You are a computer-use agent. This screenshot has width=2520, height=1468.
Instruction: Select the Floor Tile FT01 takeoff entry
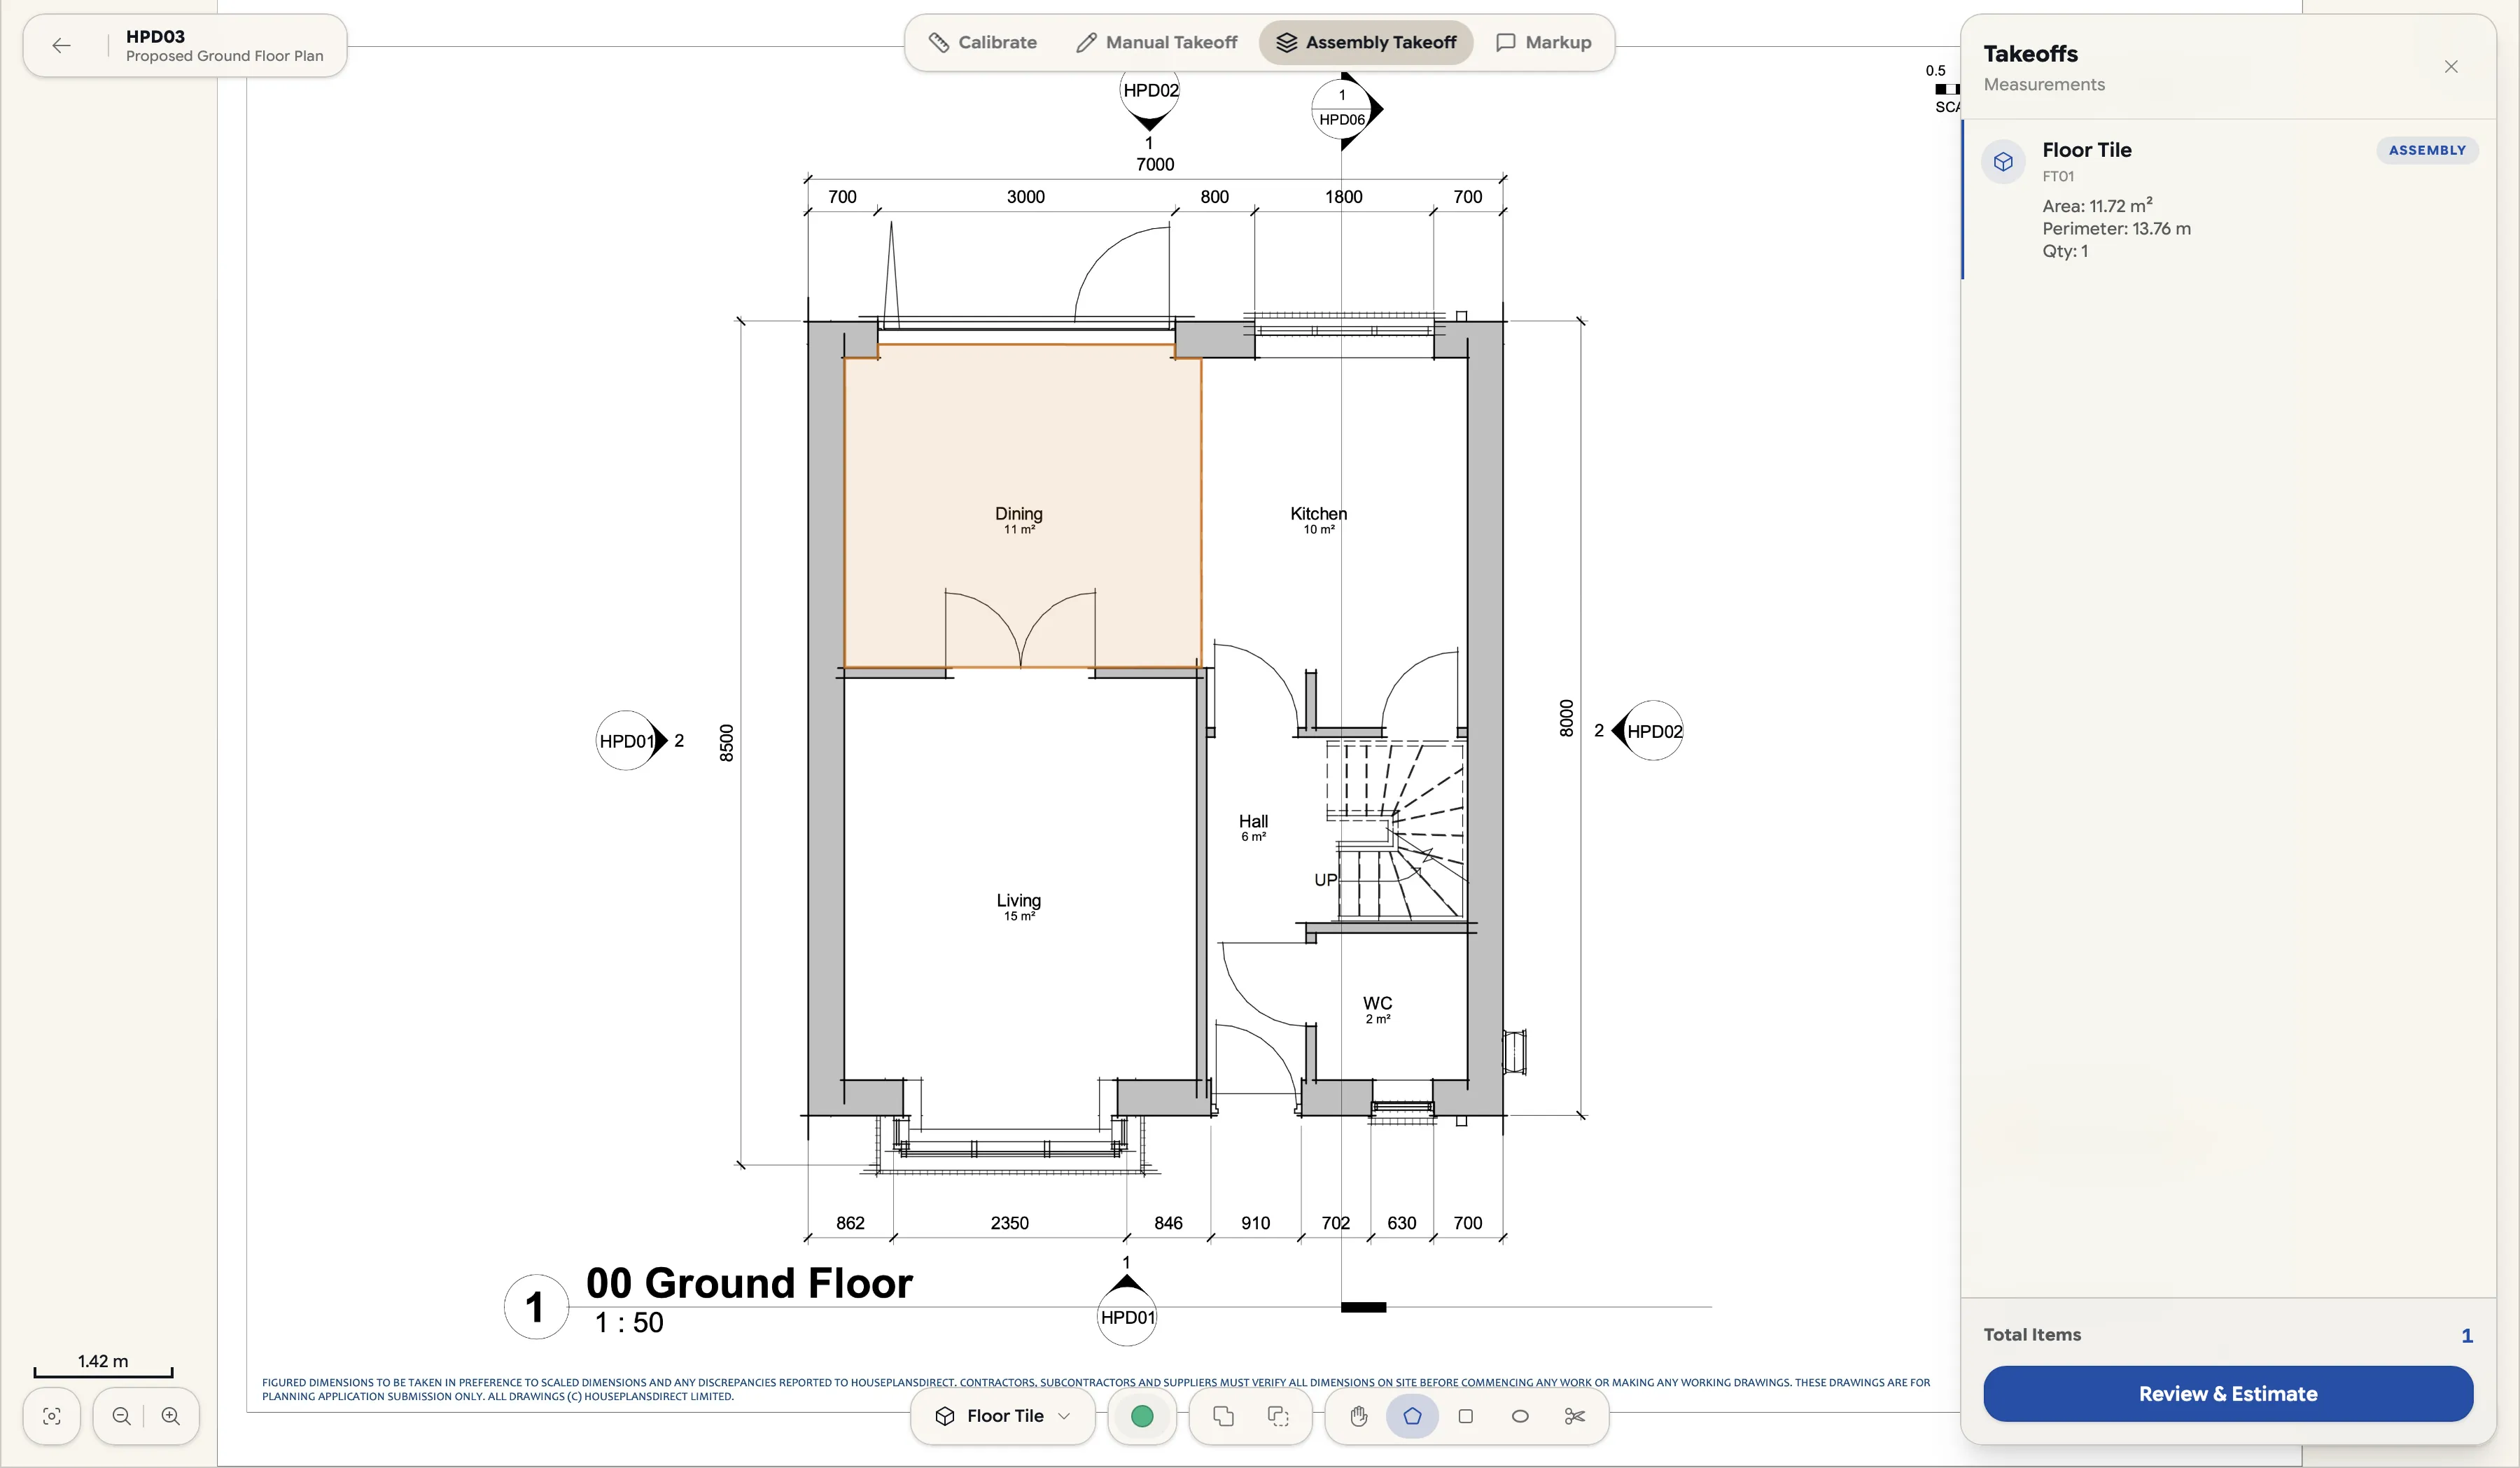click(x=2229, y=200)
